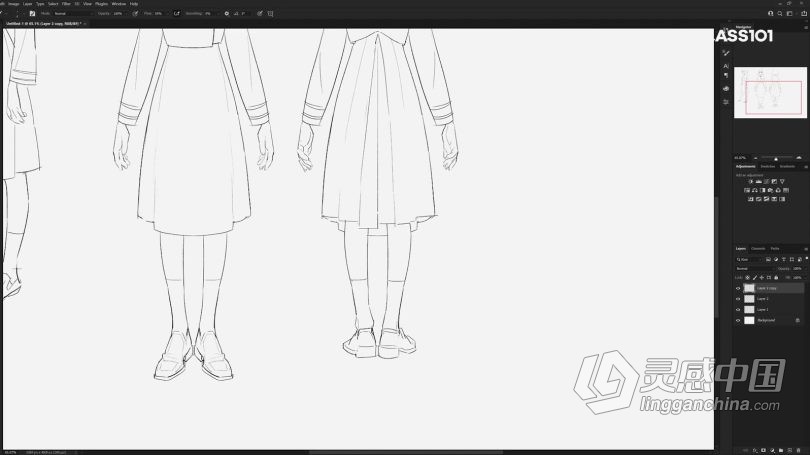Add layer style fx icon
Viewport: 810px width, 455px height.
[x=755, y=450]
